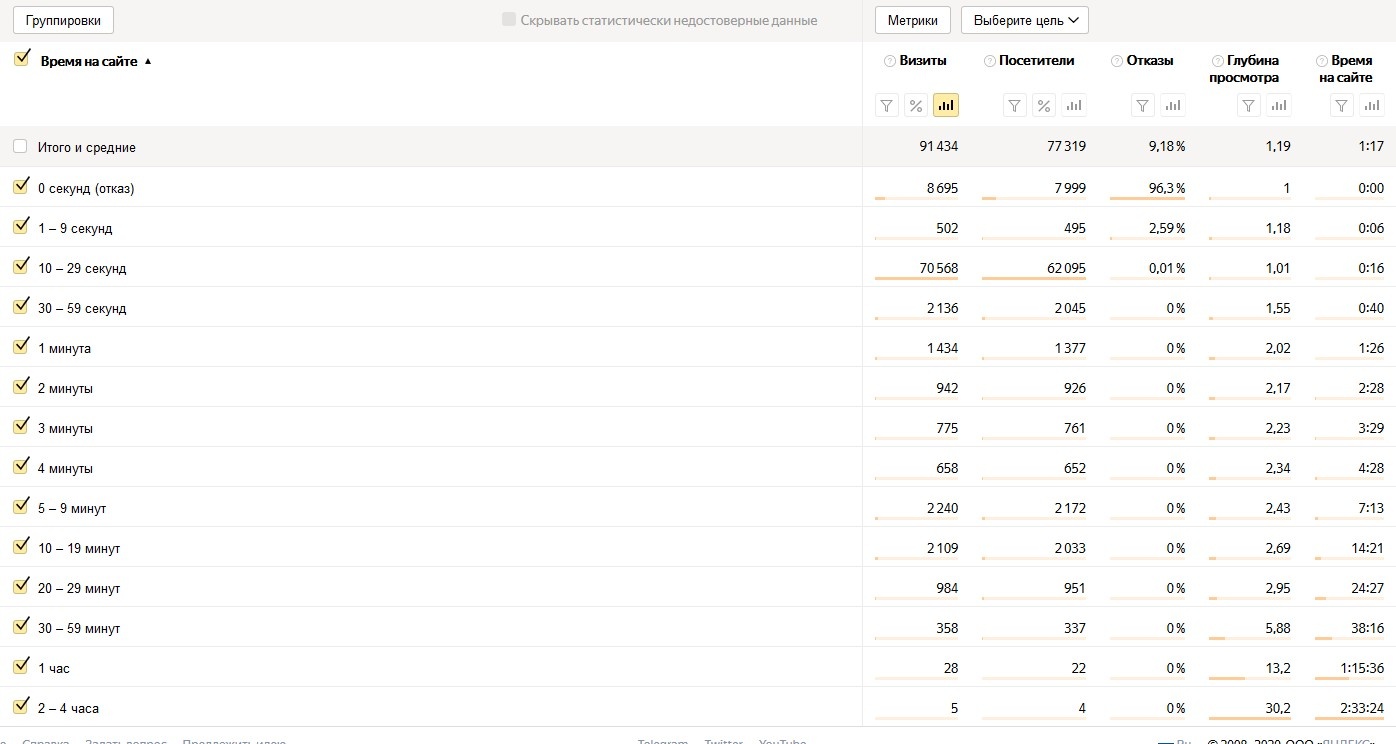
Task: Sort table by Визиты column header
Action: (x=923, y=61)
